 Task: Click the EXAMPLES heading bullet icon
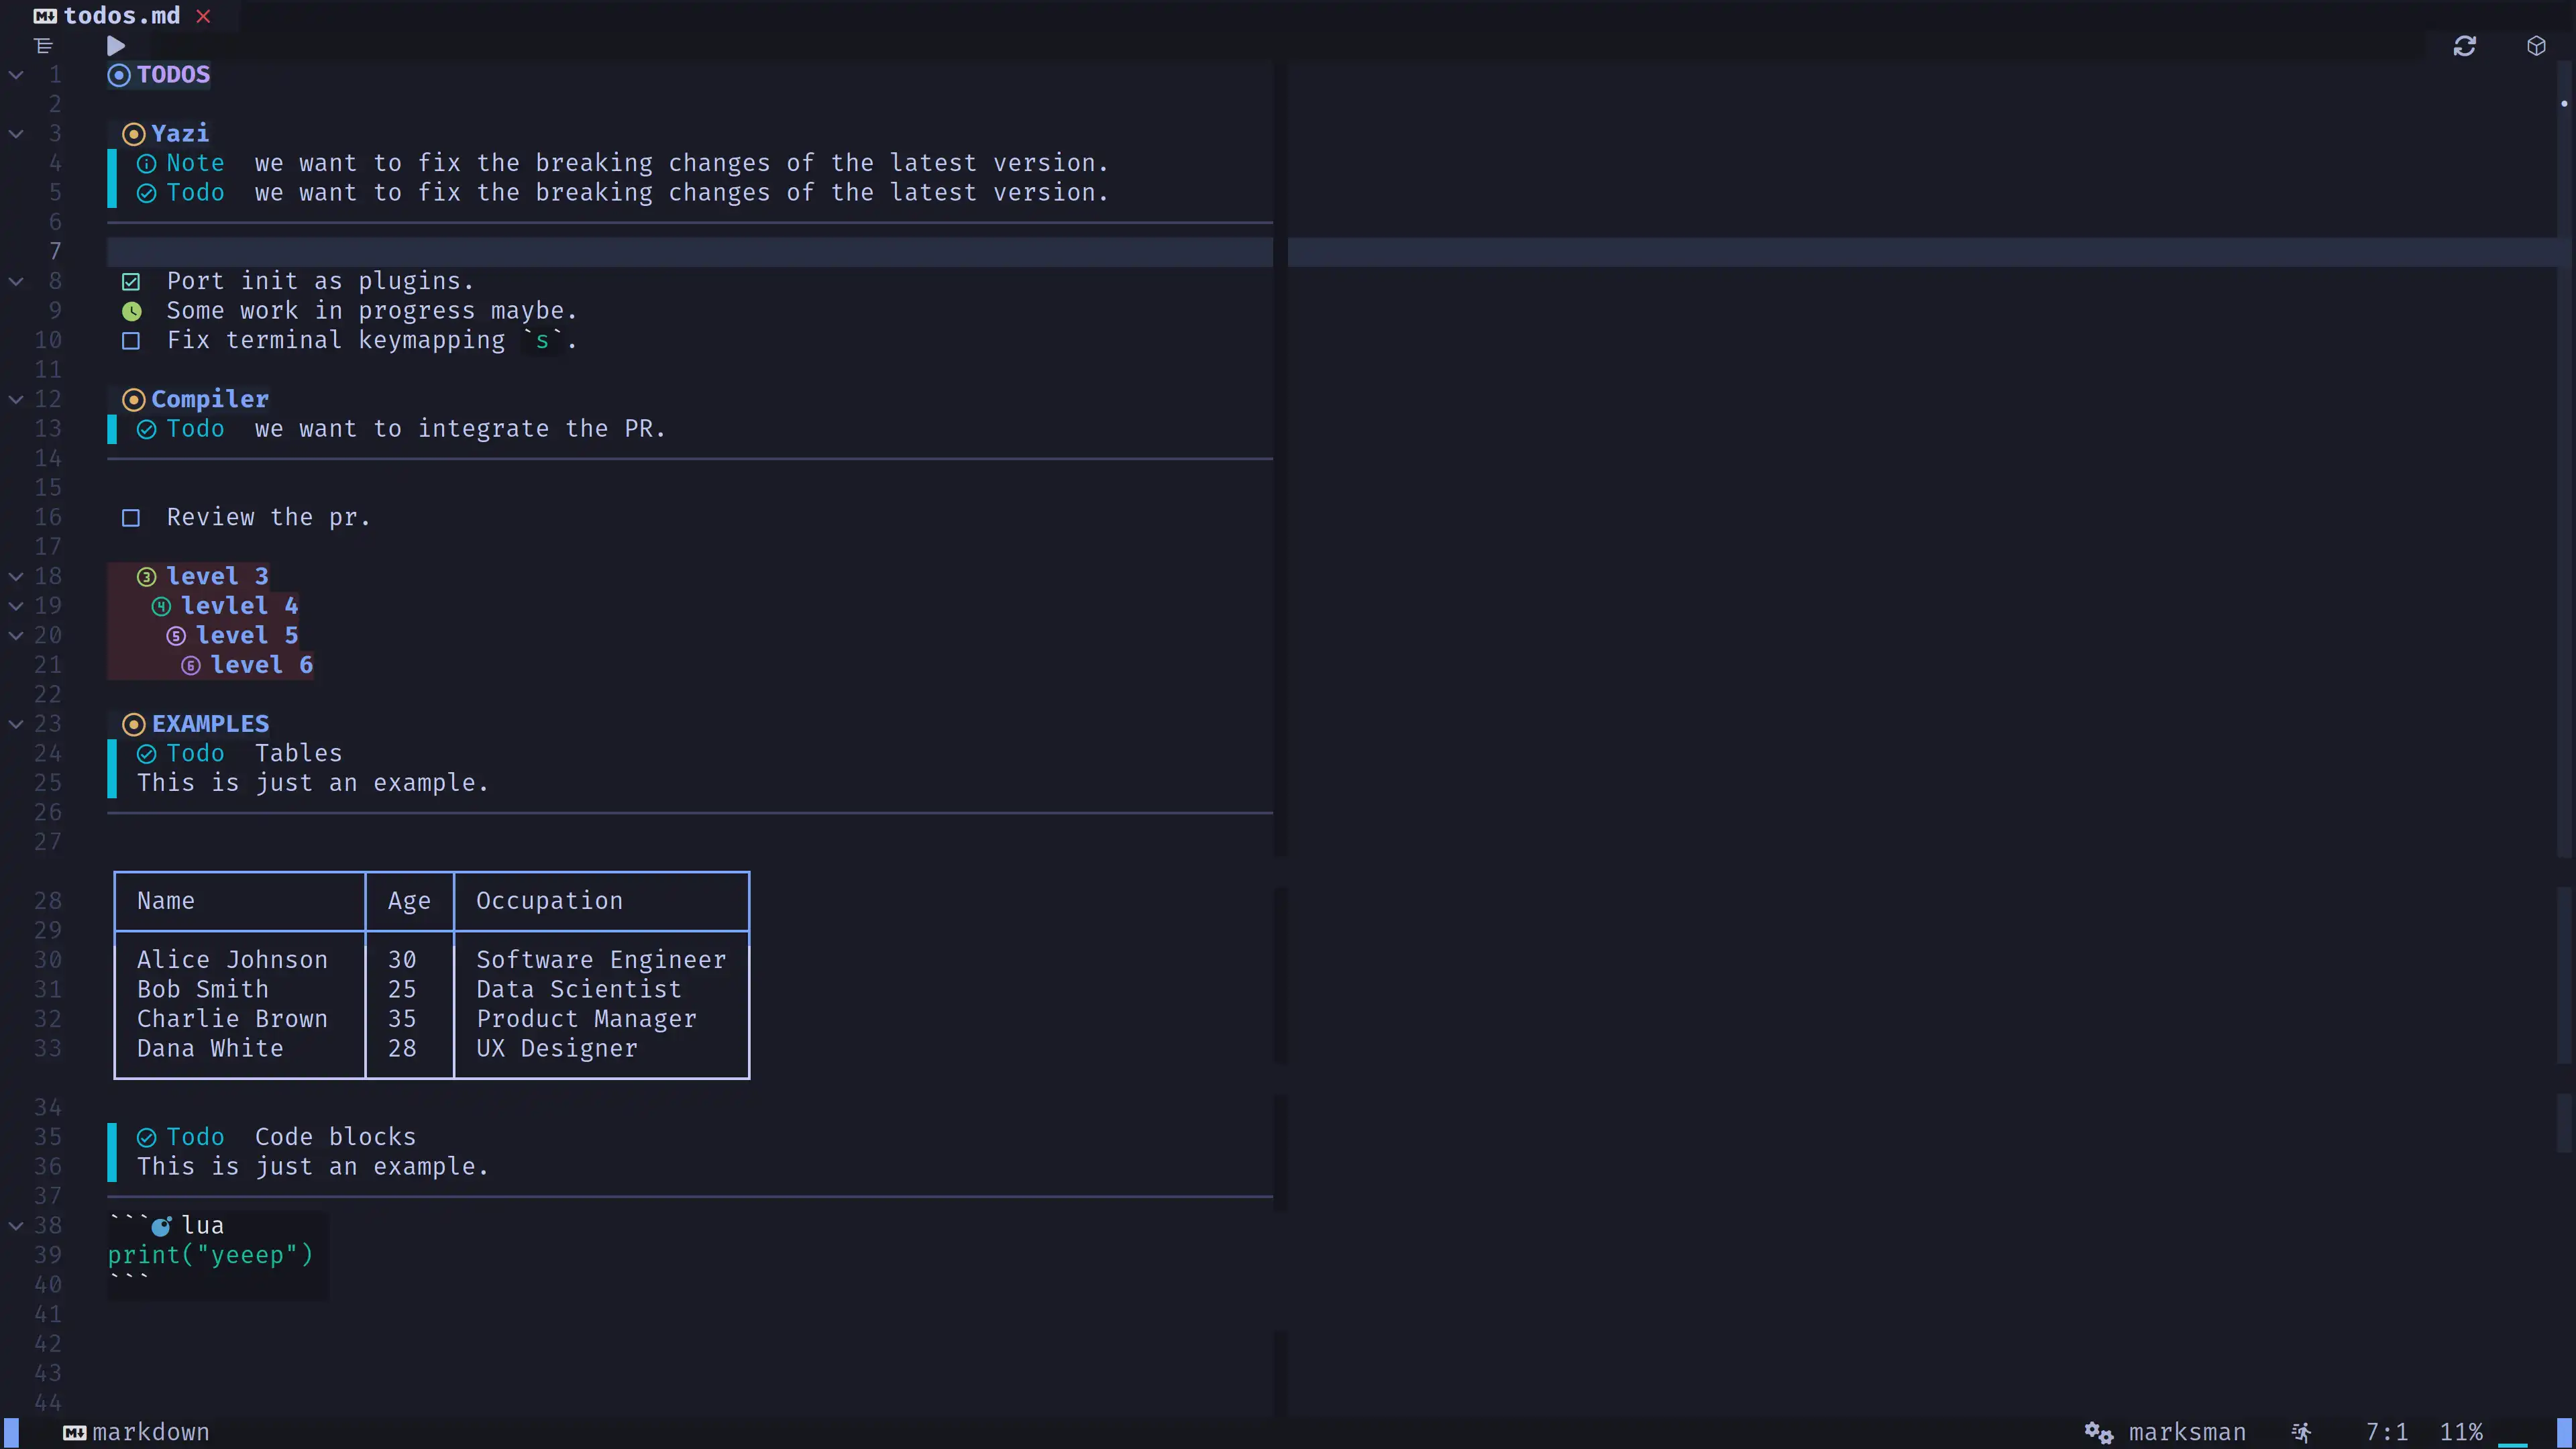click(x=133, y=724)
